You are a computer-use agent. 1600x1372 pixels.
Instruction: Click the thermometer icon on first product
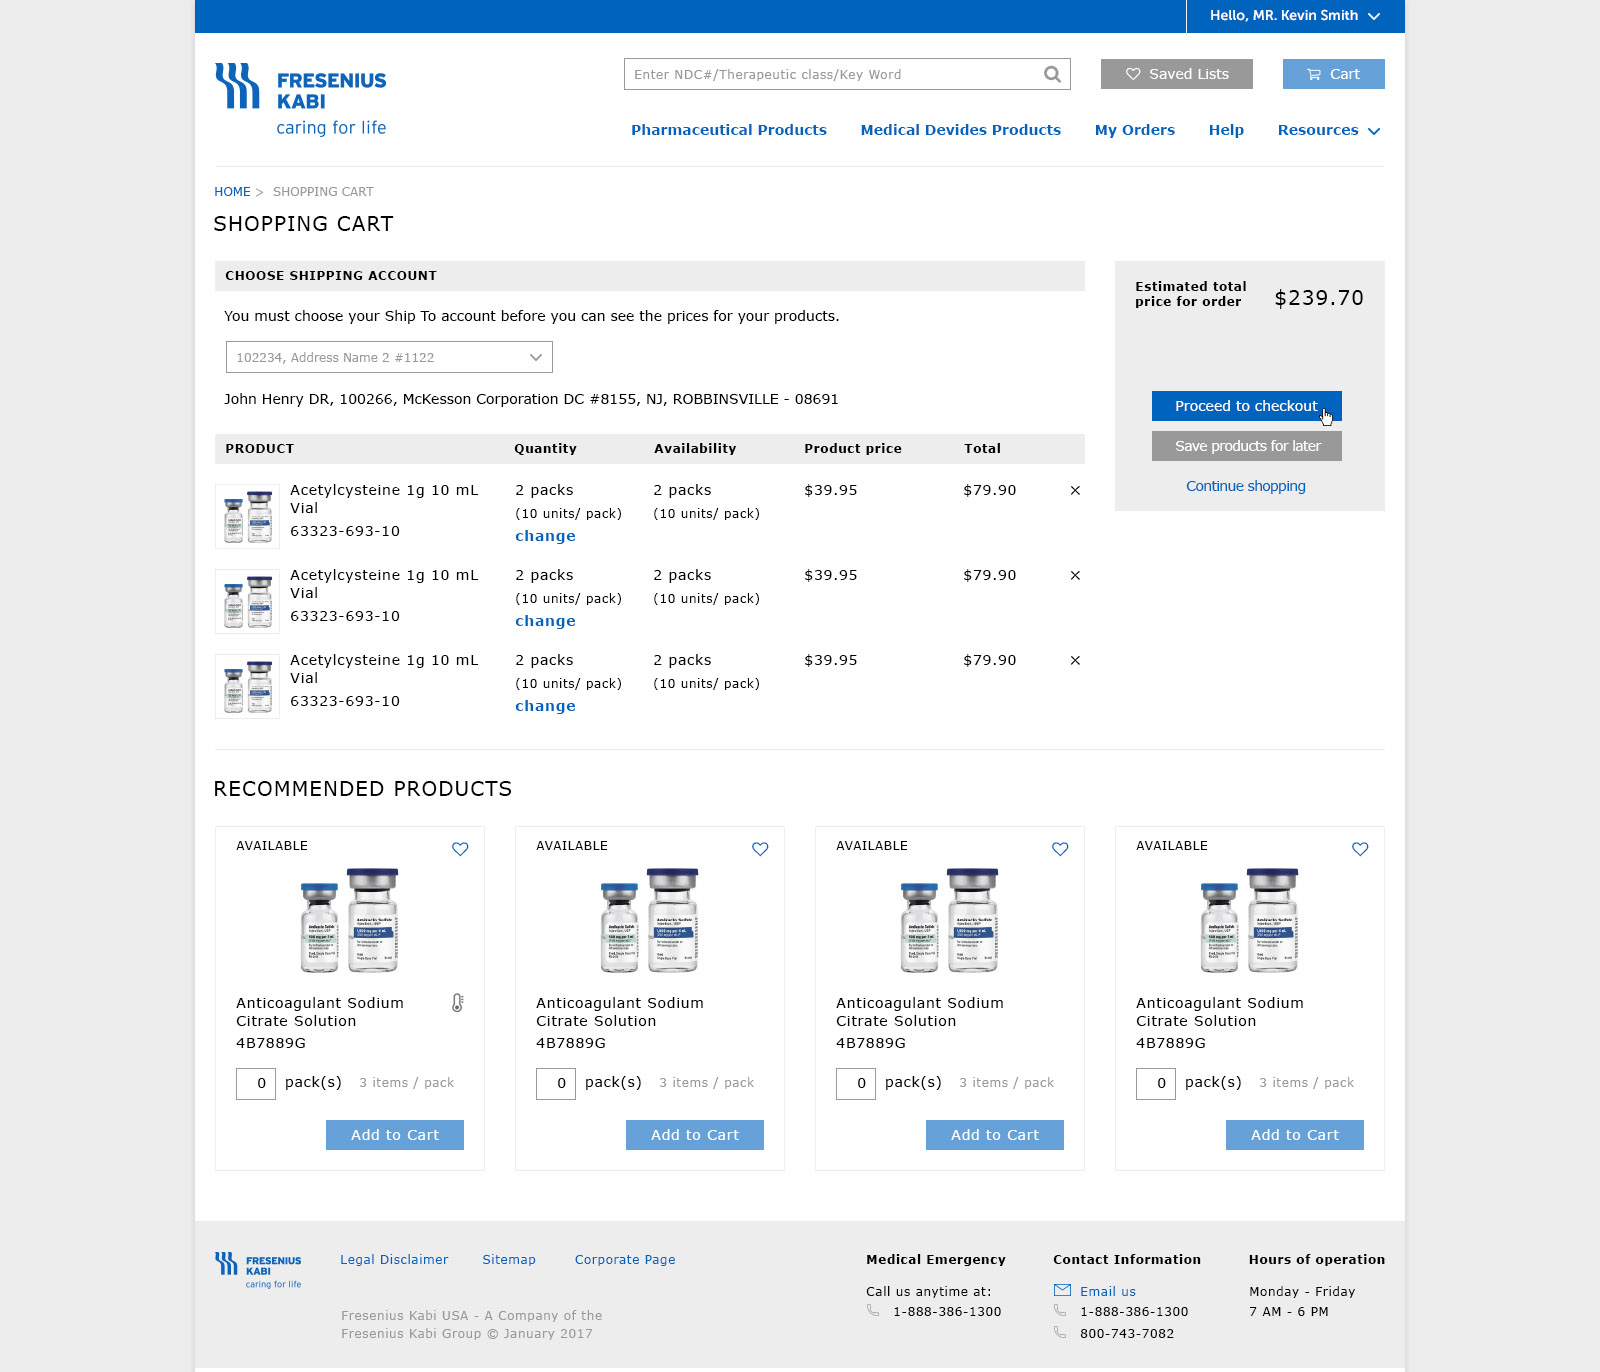457,1003
